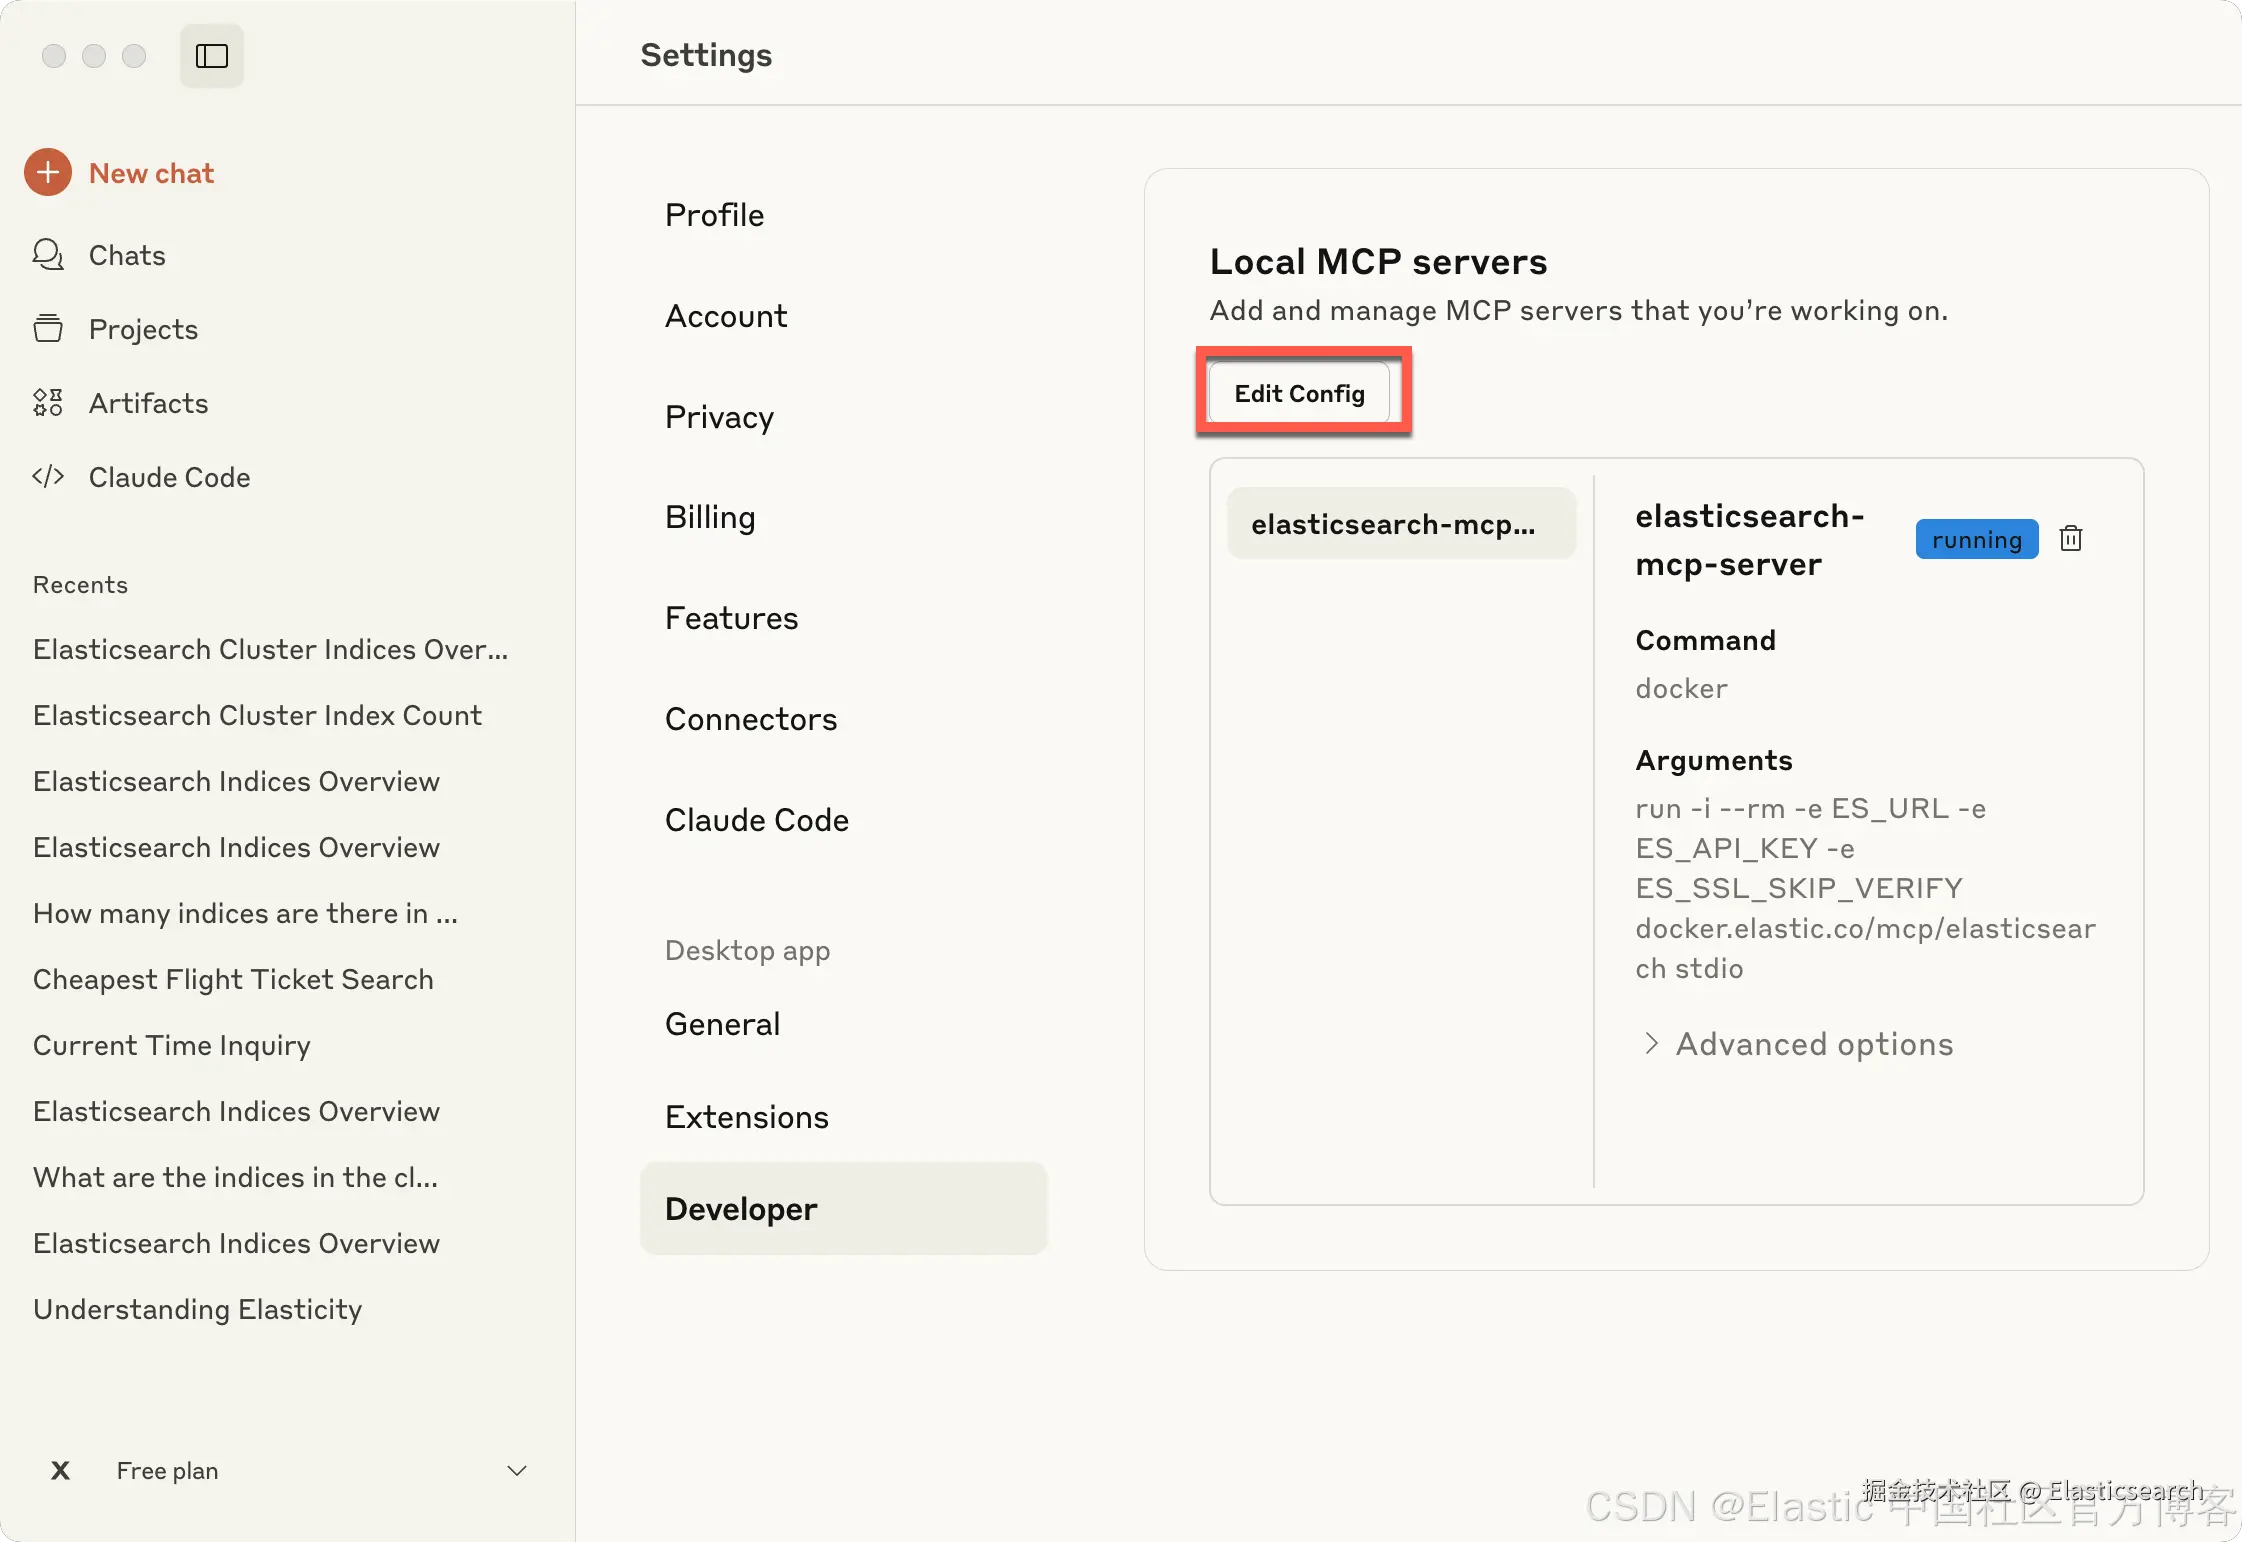Click the Arguments text starting with run -i --rm
Screen dimensions: 2242x1542
(1865, 888)
